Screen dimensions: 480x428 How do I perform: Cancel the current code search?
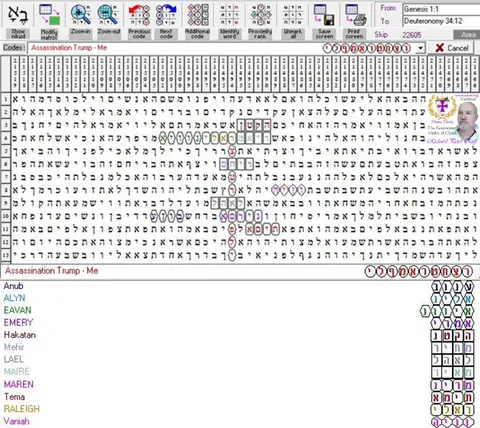coord(450,48)
